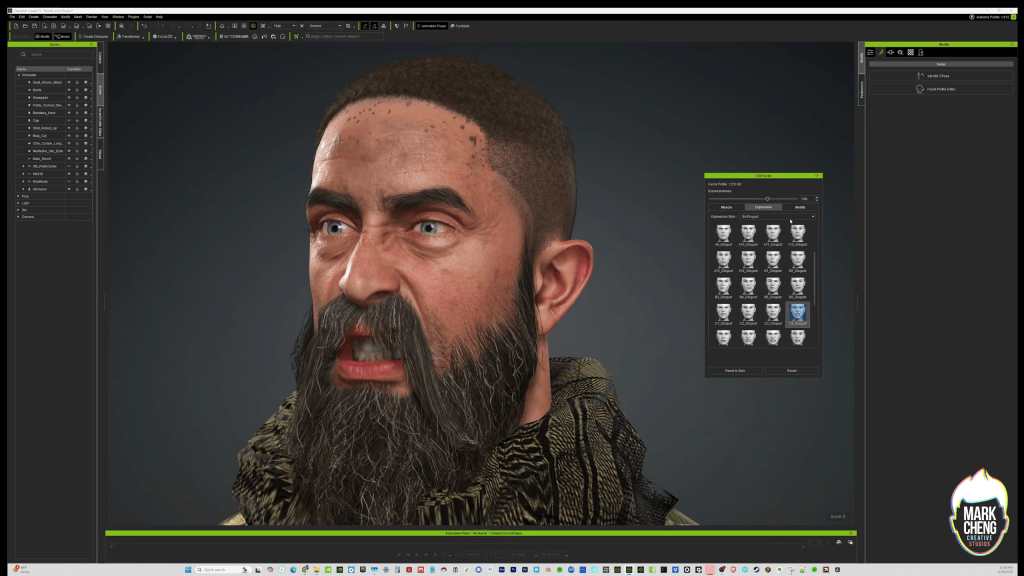Click the Expressiveness value stepper arrows

[x=816, y=199]
